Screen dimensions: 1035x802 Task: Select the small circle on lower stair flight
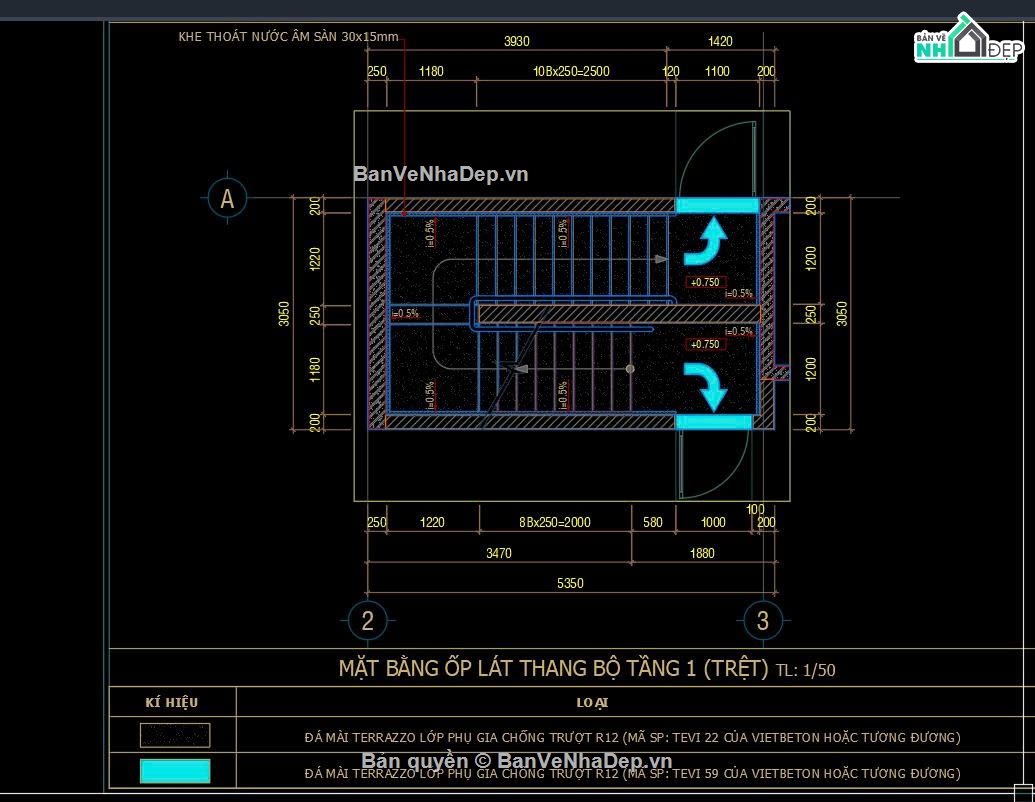point(630,369)
